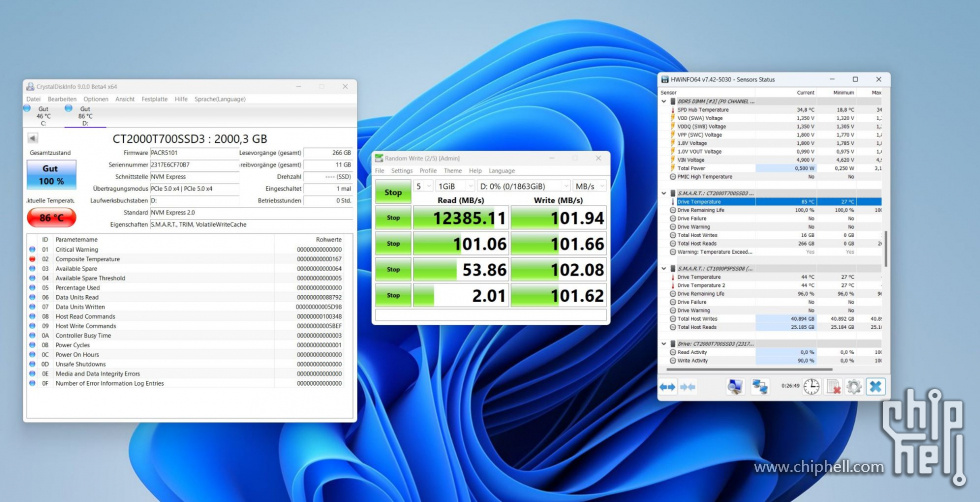This screenshot has height=502, width=980.
Task: Click large Stop button beside test count dropdown
Action: coord(393,192)
